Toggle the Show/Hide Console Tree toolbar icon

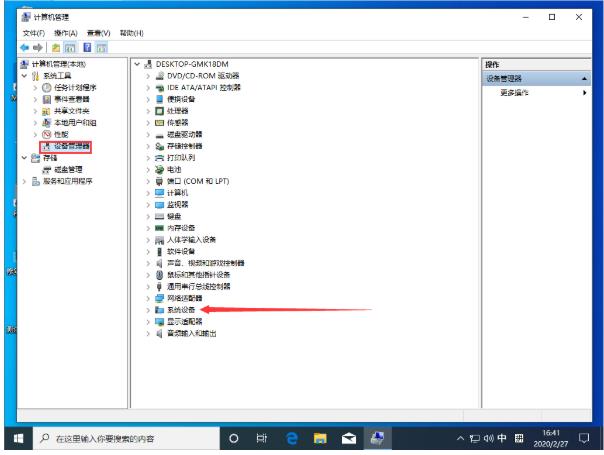(x=70, y=48)
